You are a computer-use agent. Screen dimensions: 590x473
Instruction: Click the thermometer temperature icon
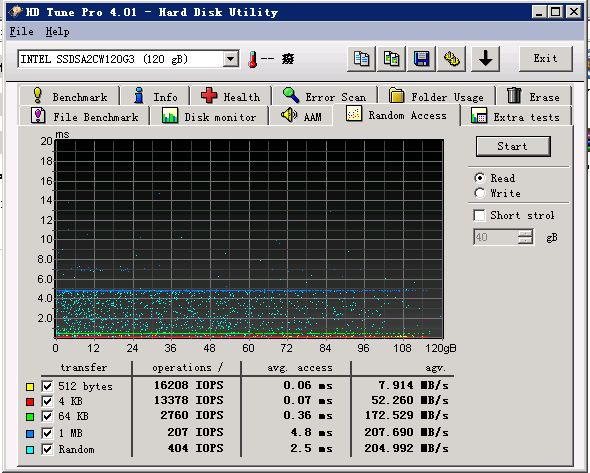click(253, 59)
